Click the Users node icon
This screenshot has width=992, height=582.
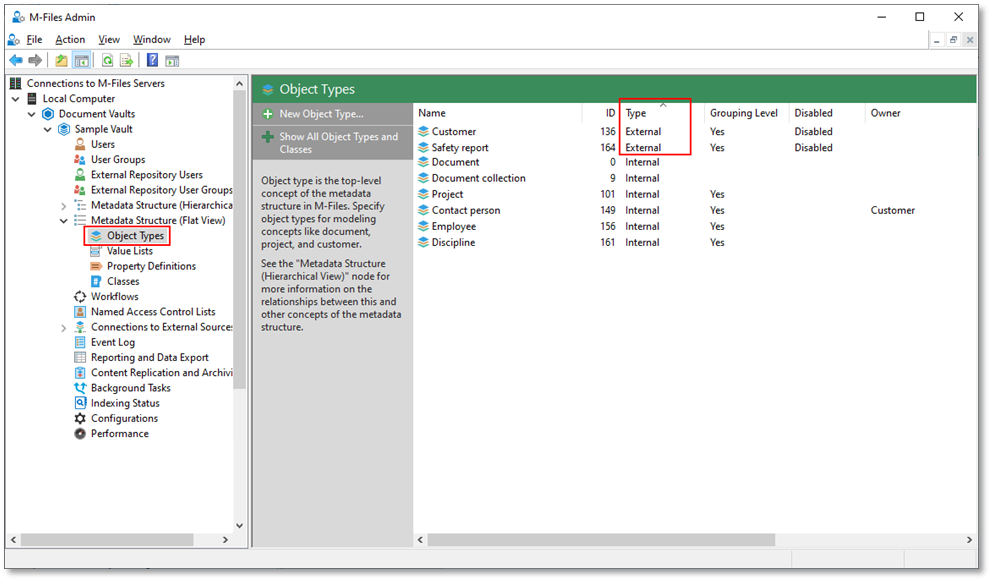coord(80,144)
